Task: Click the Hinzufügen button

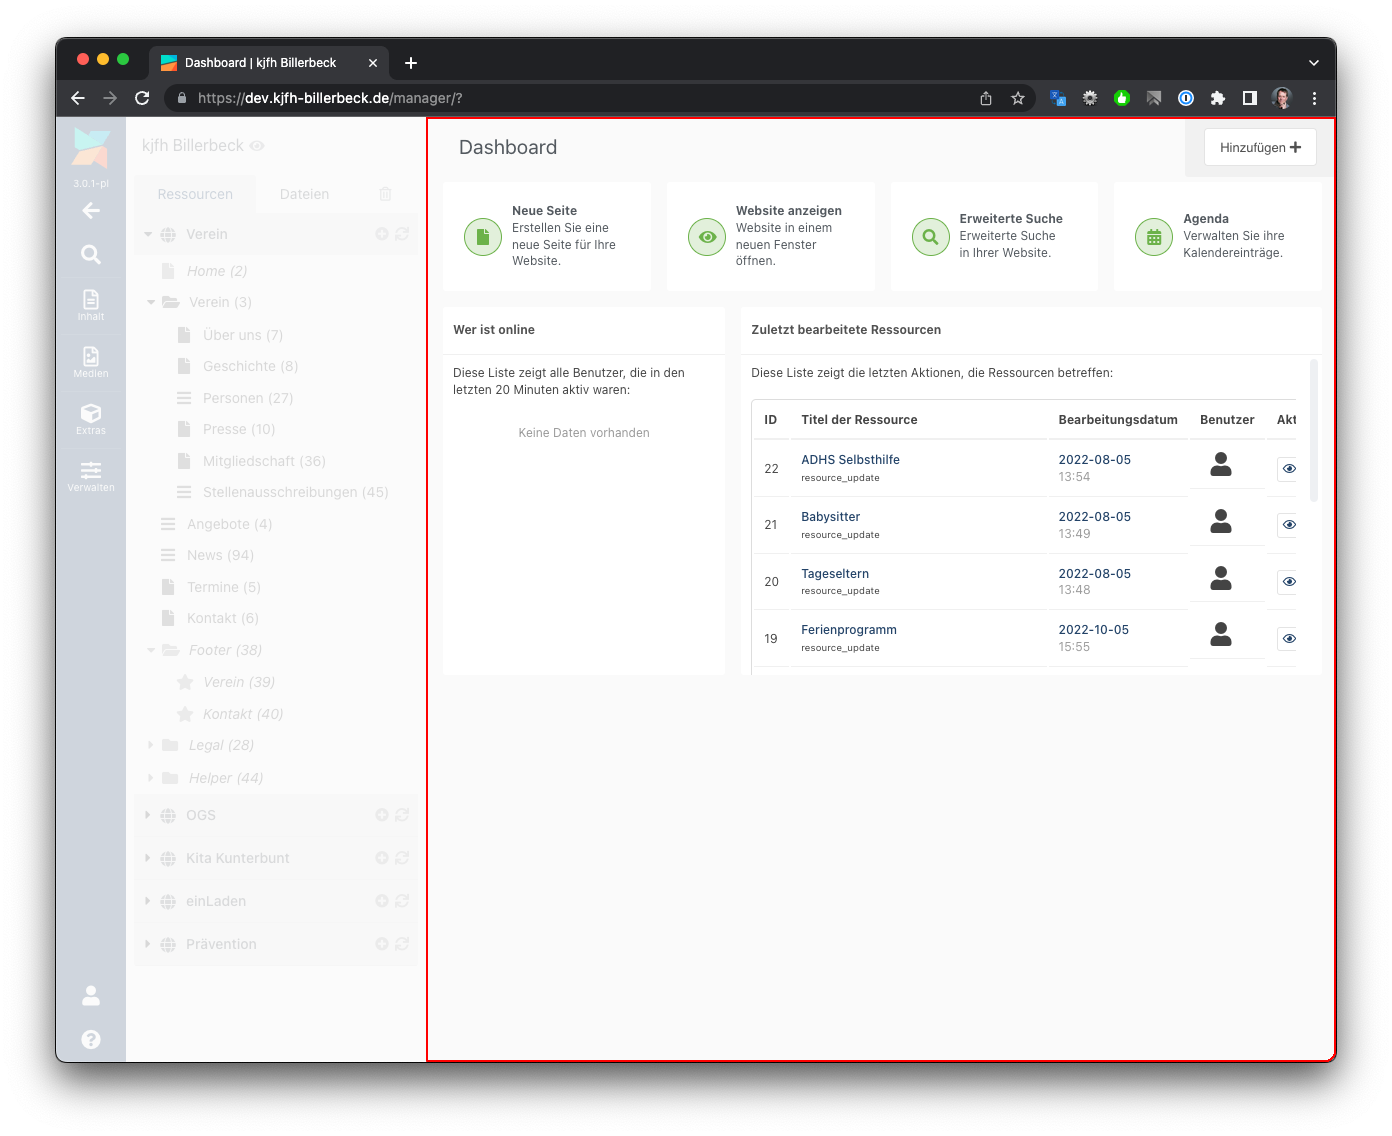Action: click(x=1260, y=147)
